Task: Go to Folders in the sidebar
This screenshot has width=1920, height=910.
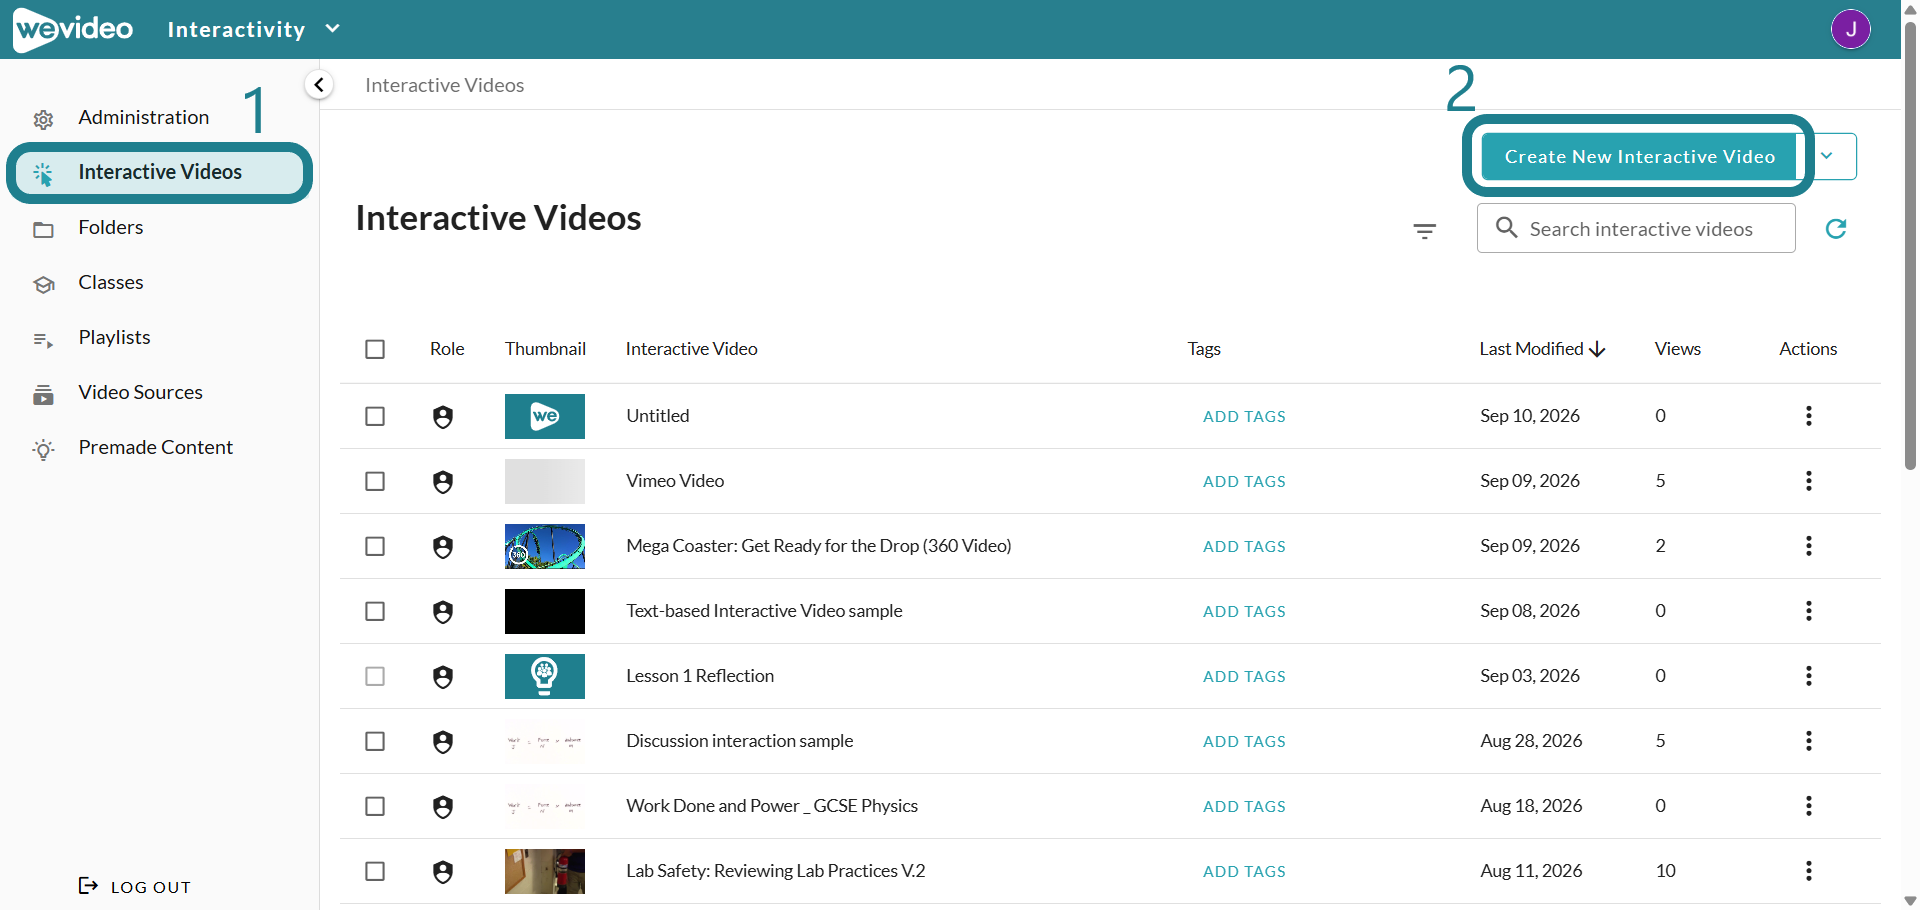Action: click(111, 228)
